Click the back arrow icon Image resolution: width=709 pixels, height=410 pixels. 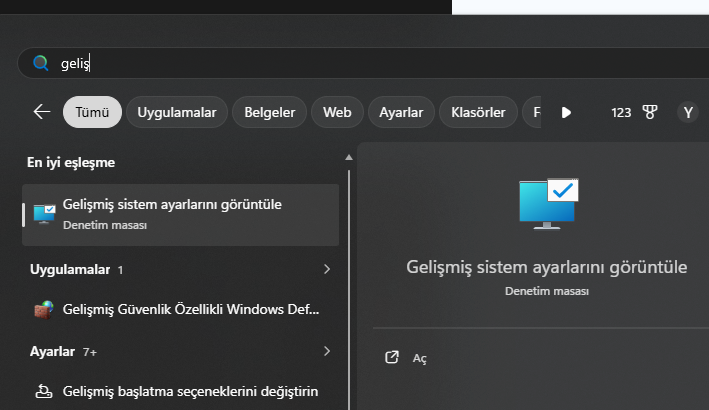42,112
